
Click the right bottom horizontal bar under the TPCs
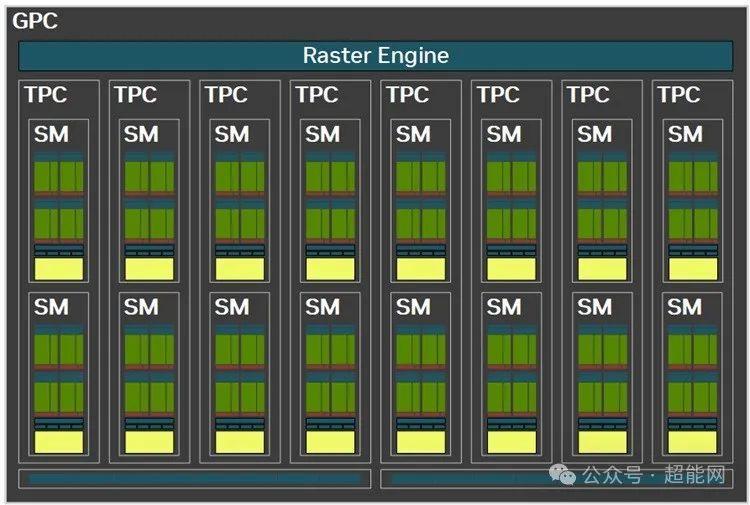click(470, 479)
